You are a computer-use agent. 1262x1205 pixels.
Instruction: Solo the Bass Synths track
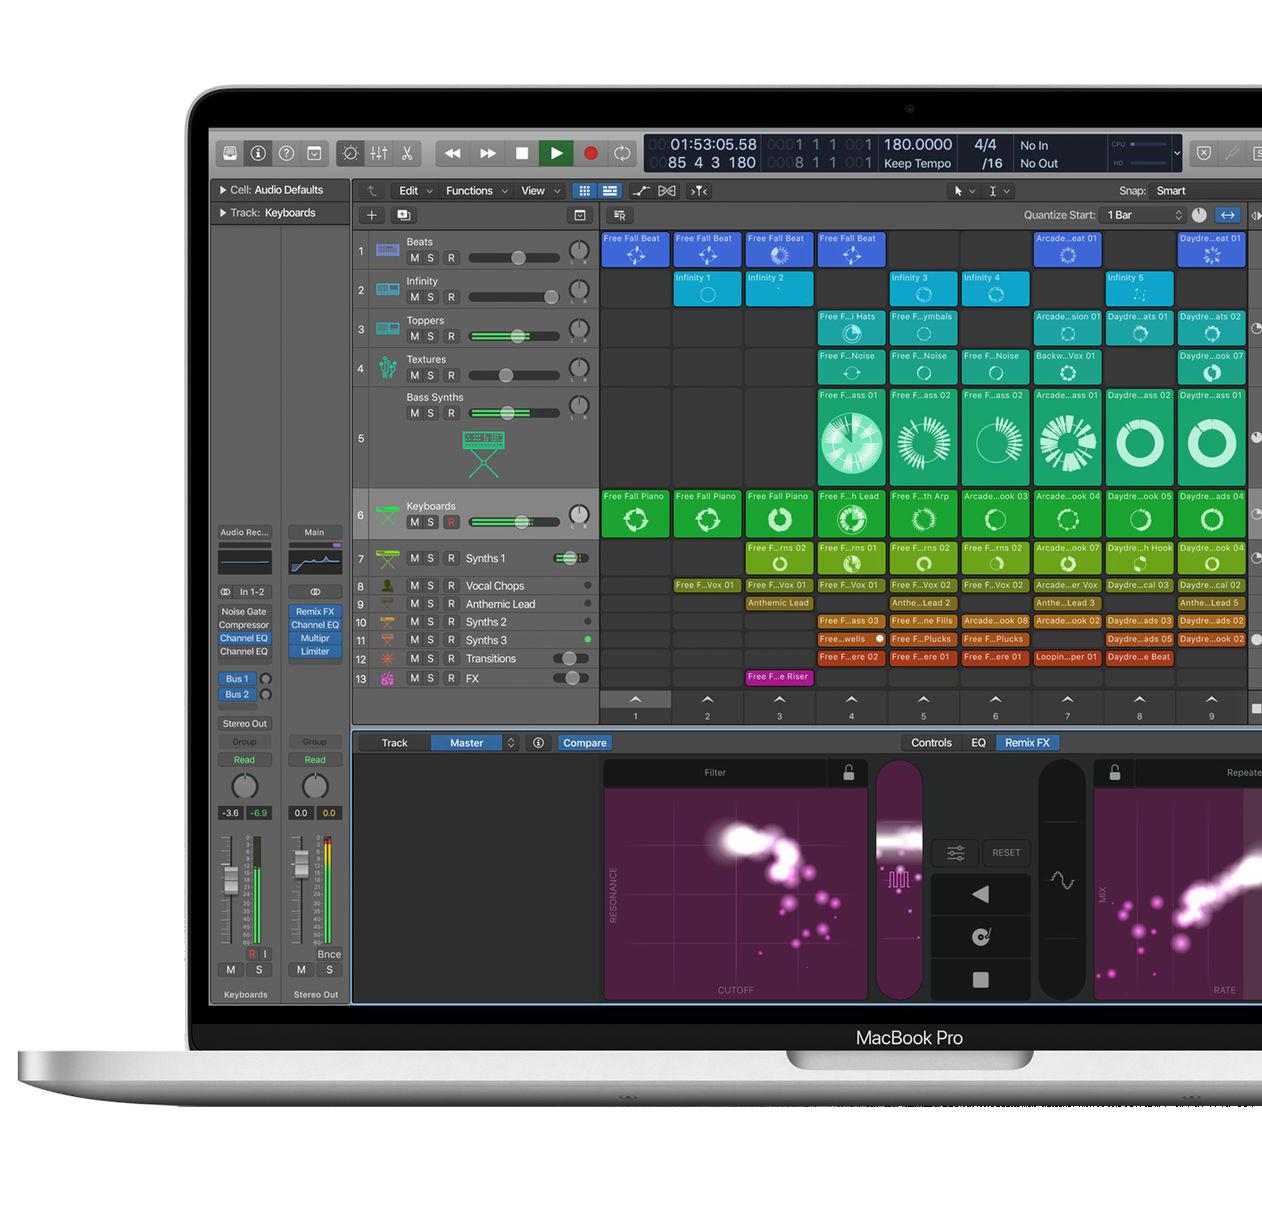[431, 413]
